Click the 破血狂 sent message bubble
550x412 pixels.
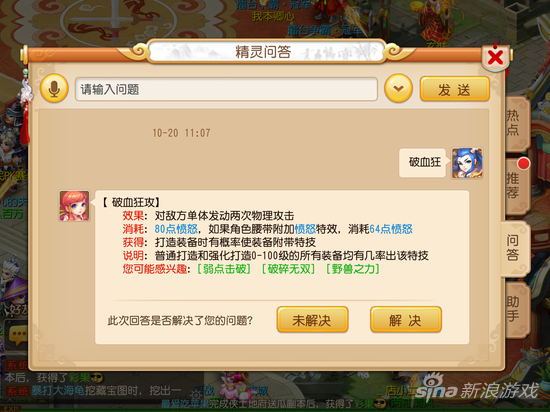click(424, 162)
